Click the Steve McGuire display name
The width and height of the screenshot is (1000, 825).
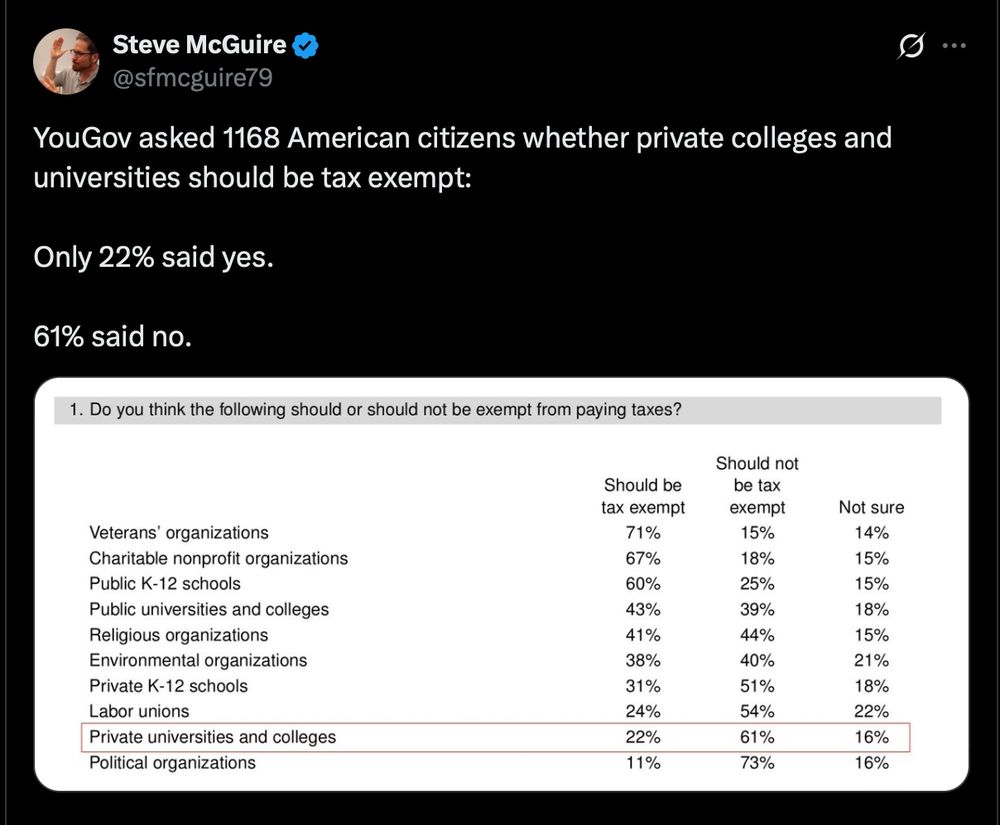[x=199, y=45]
